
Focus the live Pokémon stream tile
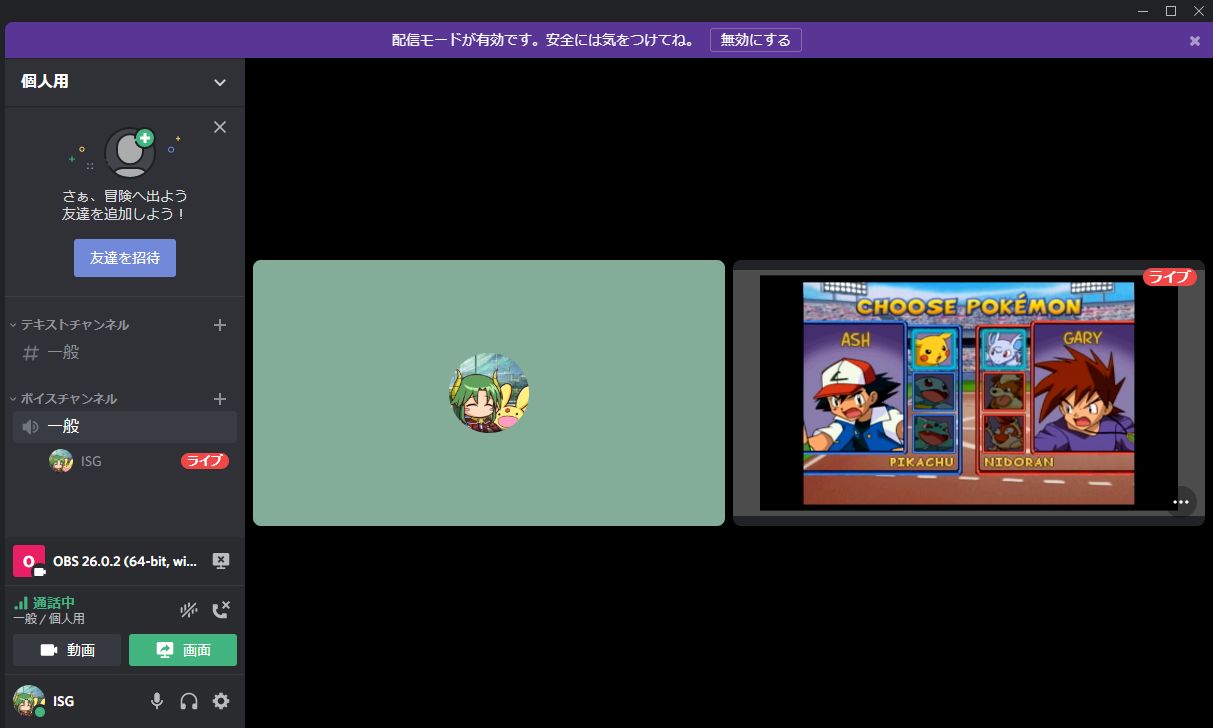(969, 393)
